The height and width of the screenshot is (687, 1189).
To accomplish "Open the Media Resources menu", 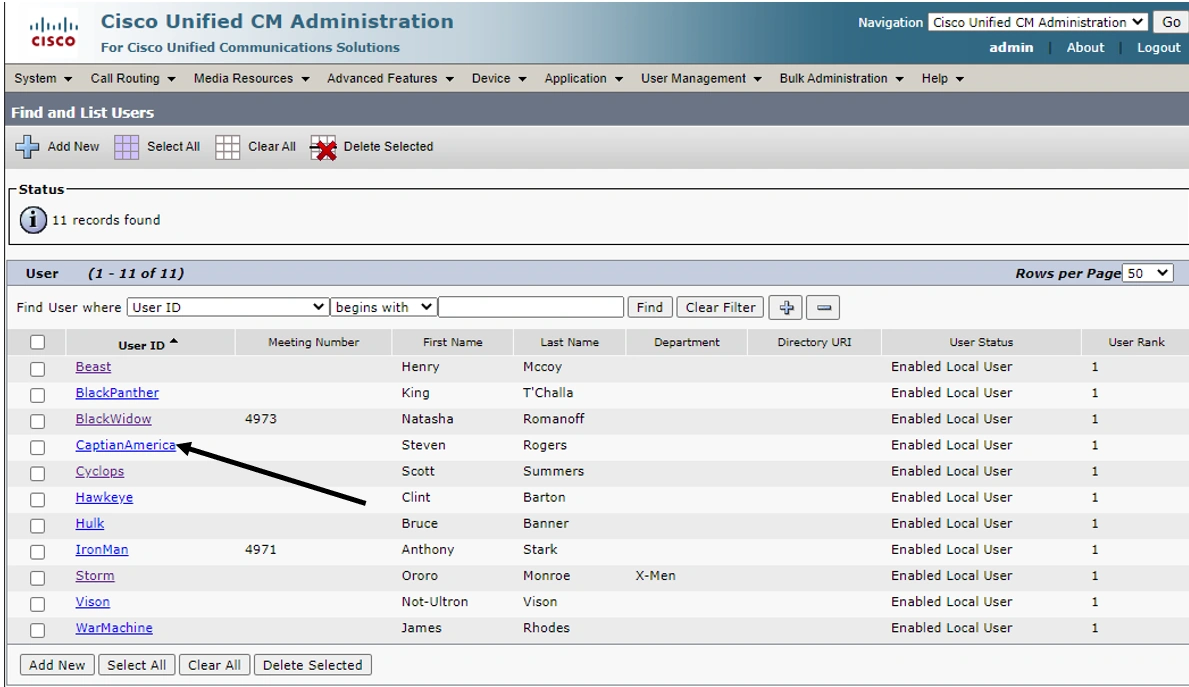I will (251, 78).
